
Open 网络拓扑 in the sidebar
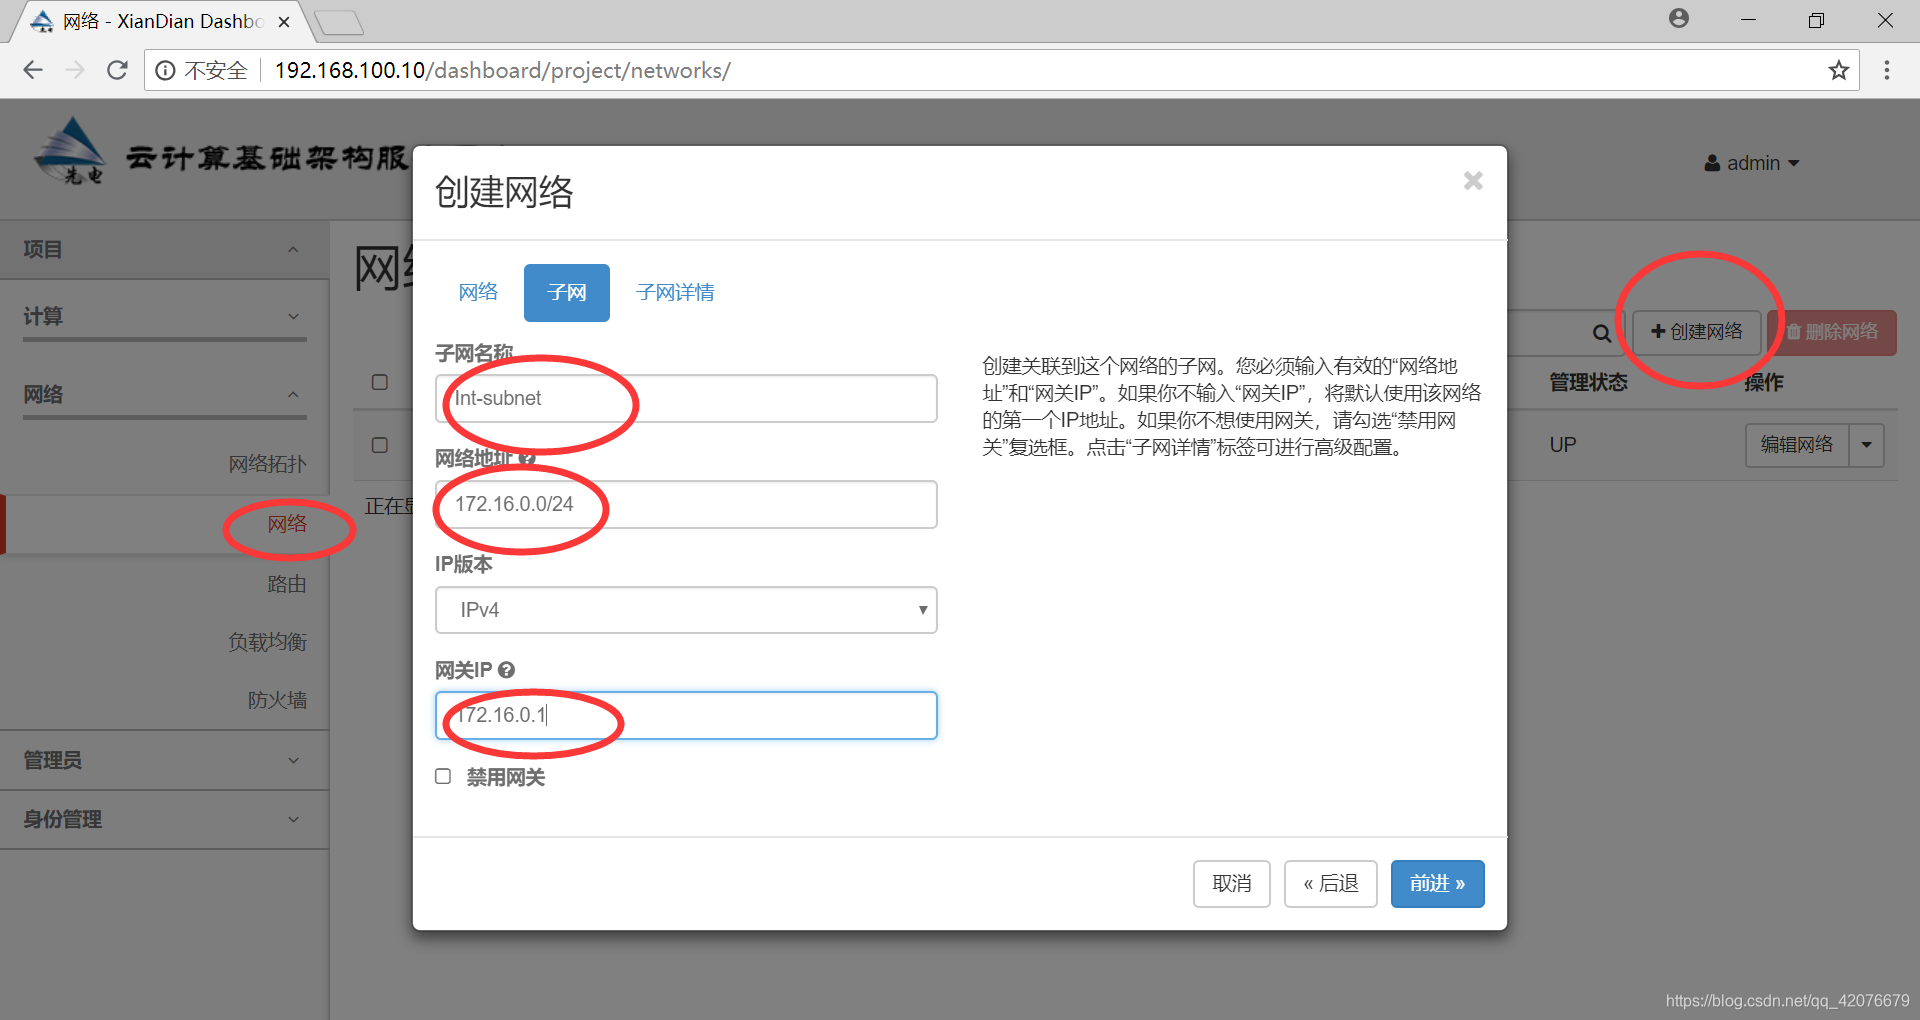tap(267, 464)
